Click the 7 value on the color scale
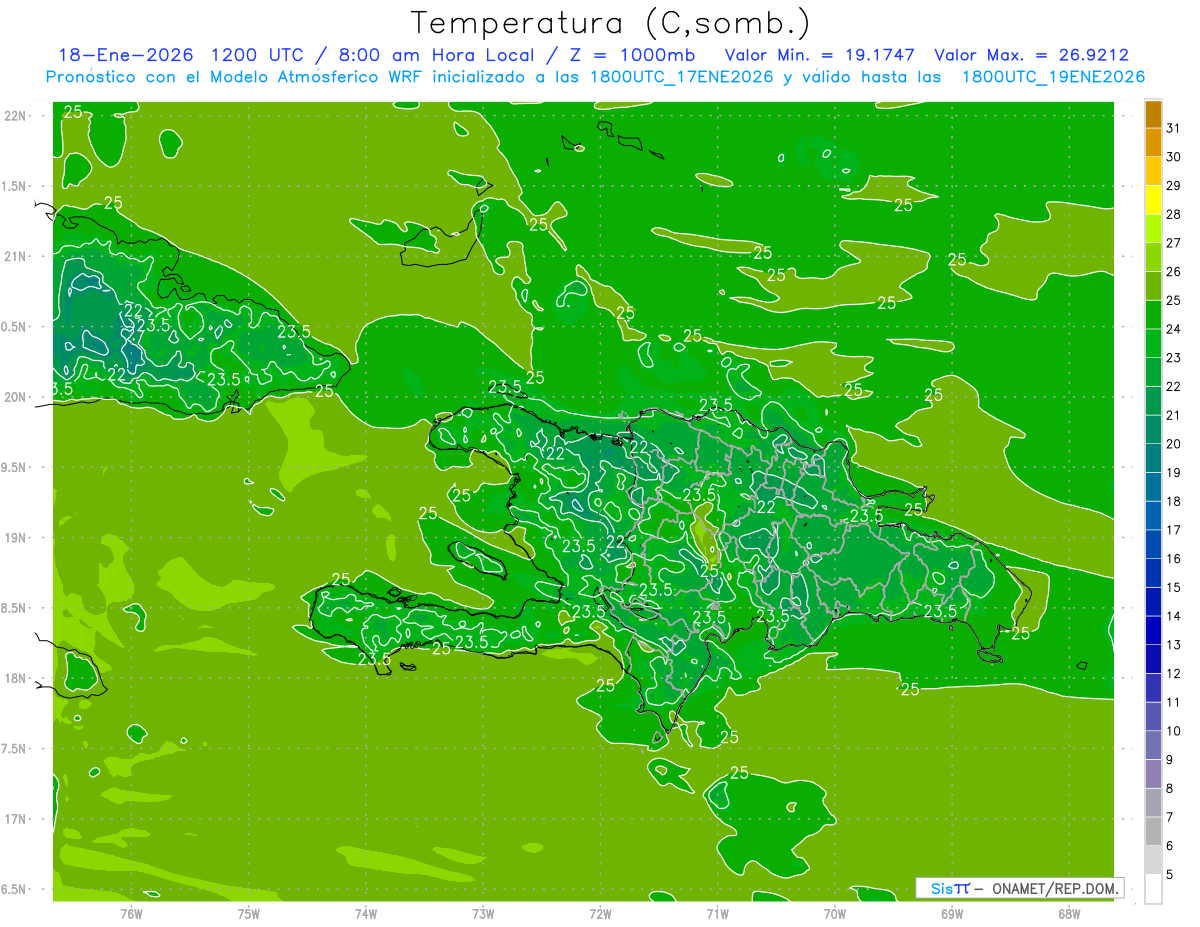Viewport: 1200px width, 927px height. click(1170, 817)
